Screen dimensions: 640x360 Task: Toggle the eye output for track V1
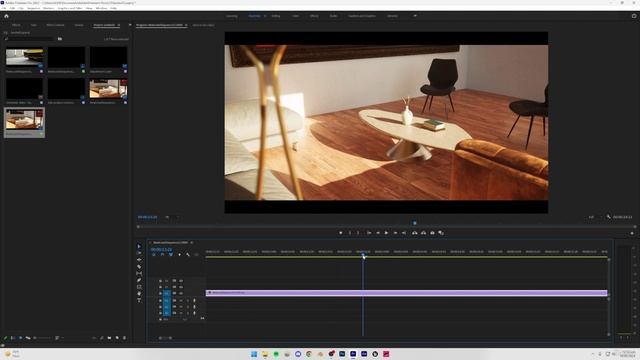pyautogui.click(x=181, y=293)
